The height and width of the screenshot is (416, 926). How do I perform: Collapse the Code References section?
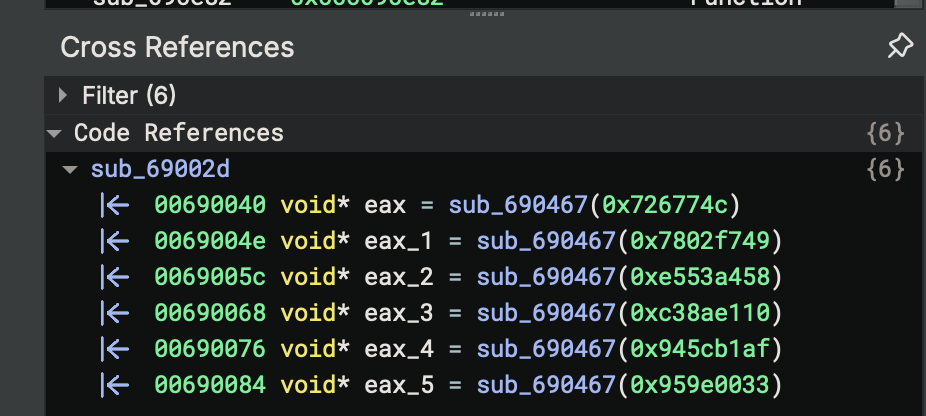[54, 134]
